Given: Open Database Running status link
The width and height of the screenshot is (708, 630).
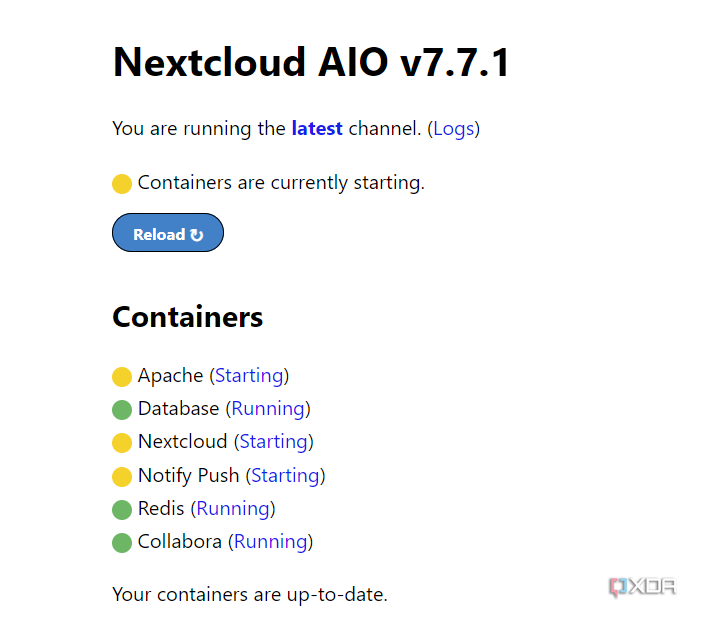Looking at the screenshot, I should [268, 409].
